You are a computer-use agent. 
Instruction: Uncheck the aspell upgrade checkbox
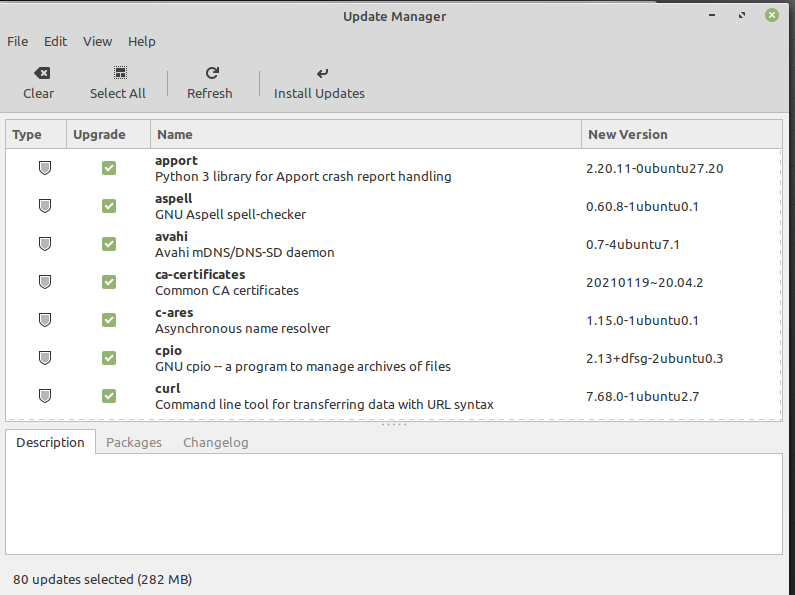pos(109,206)
